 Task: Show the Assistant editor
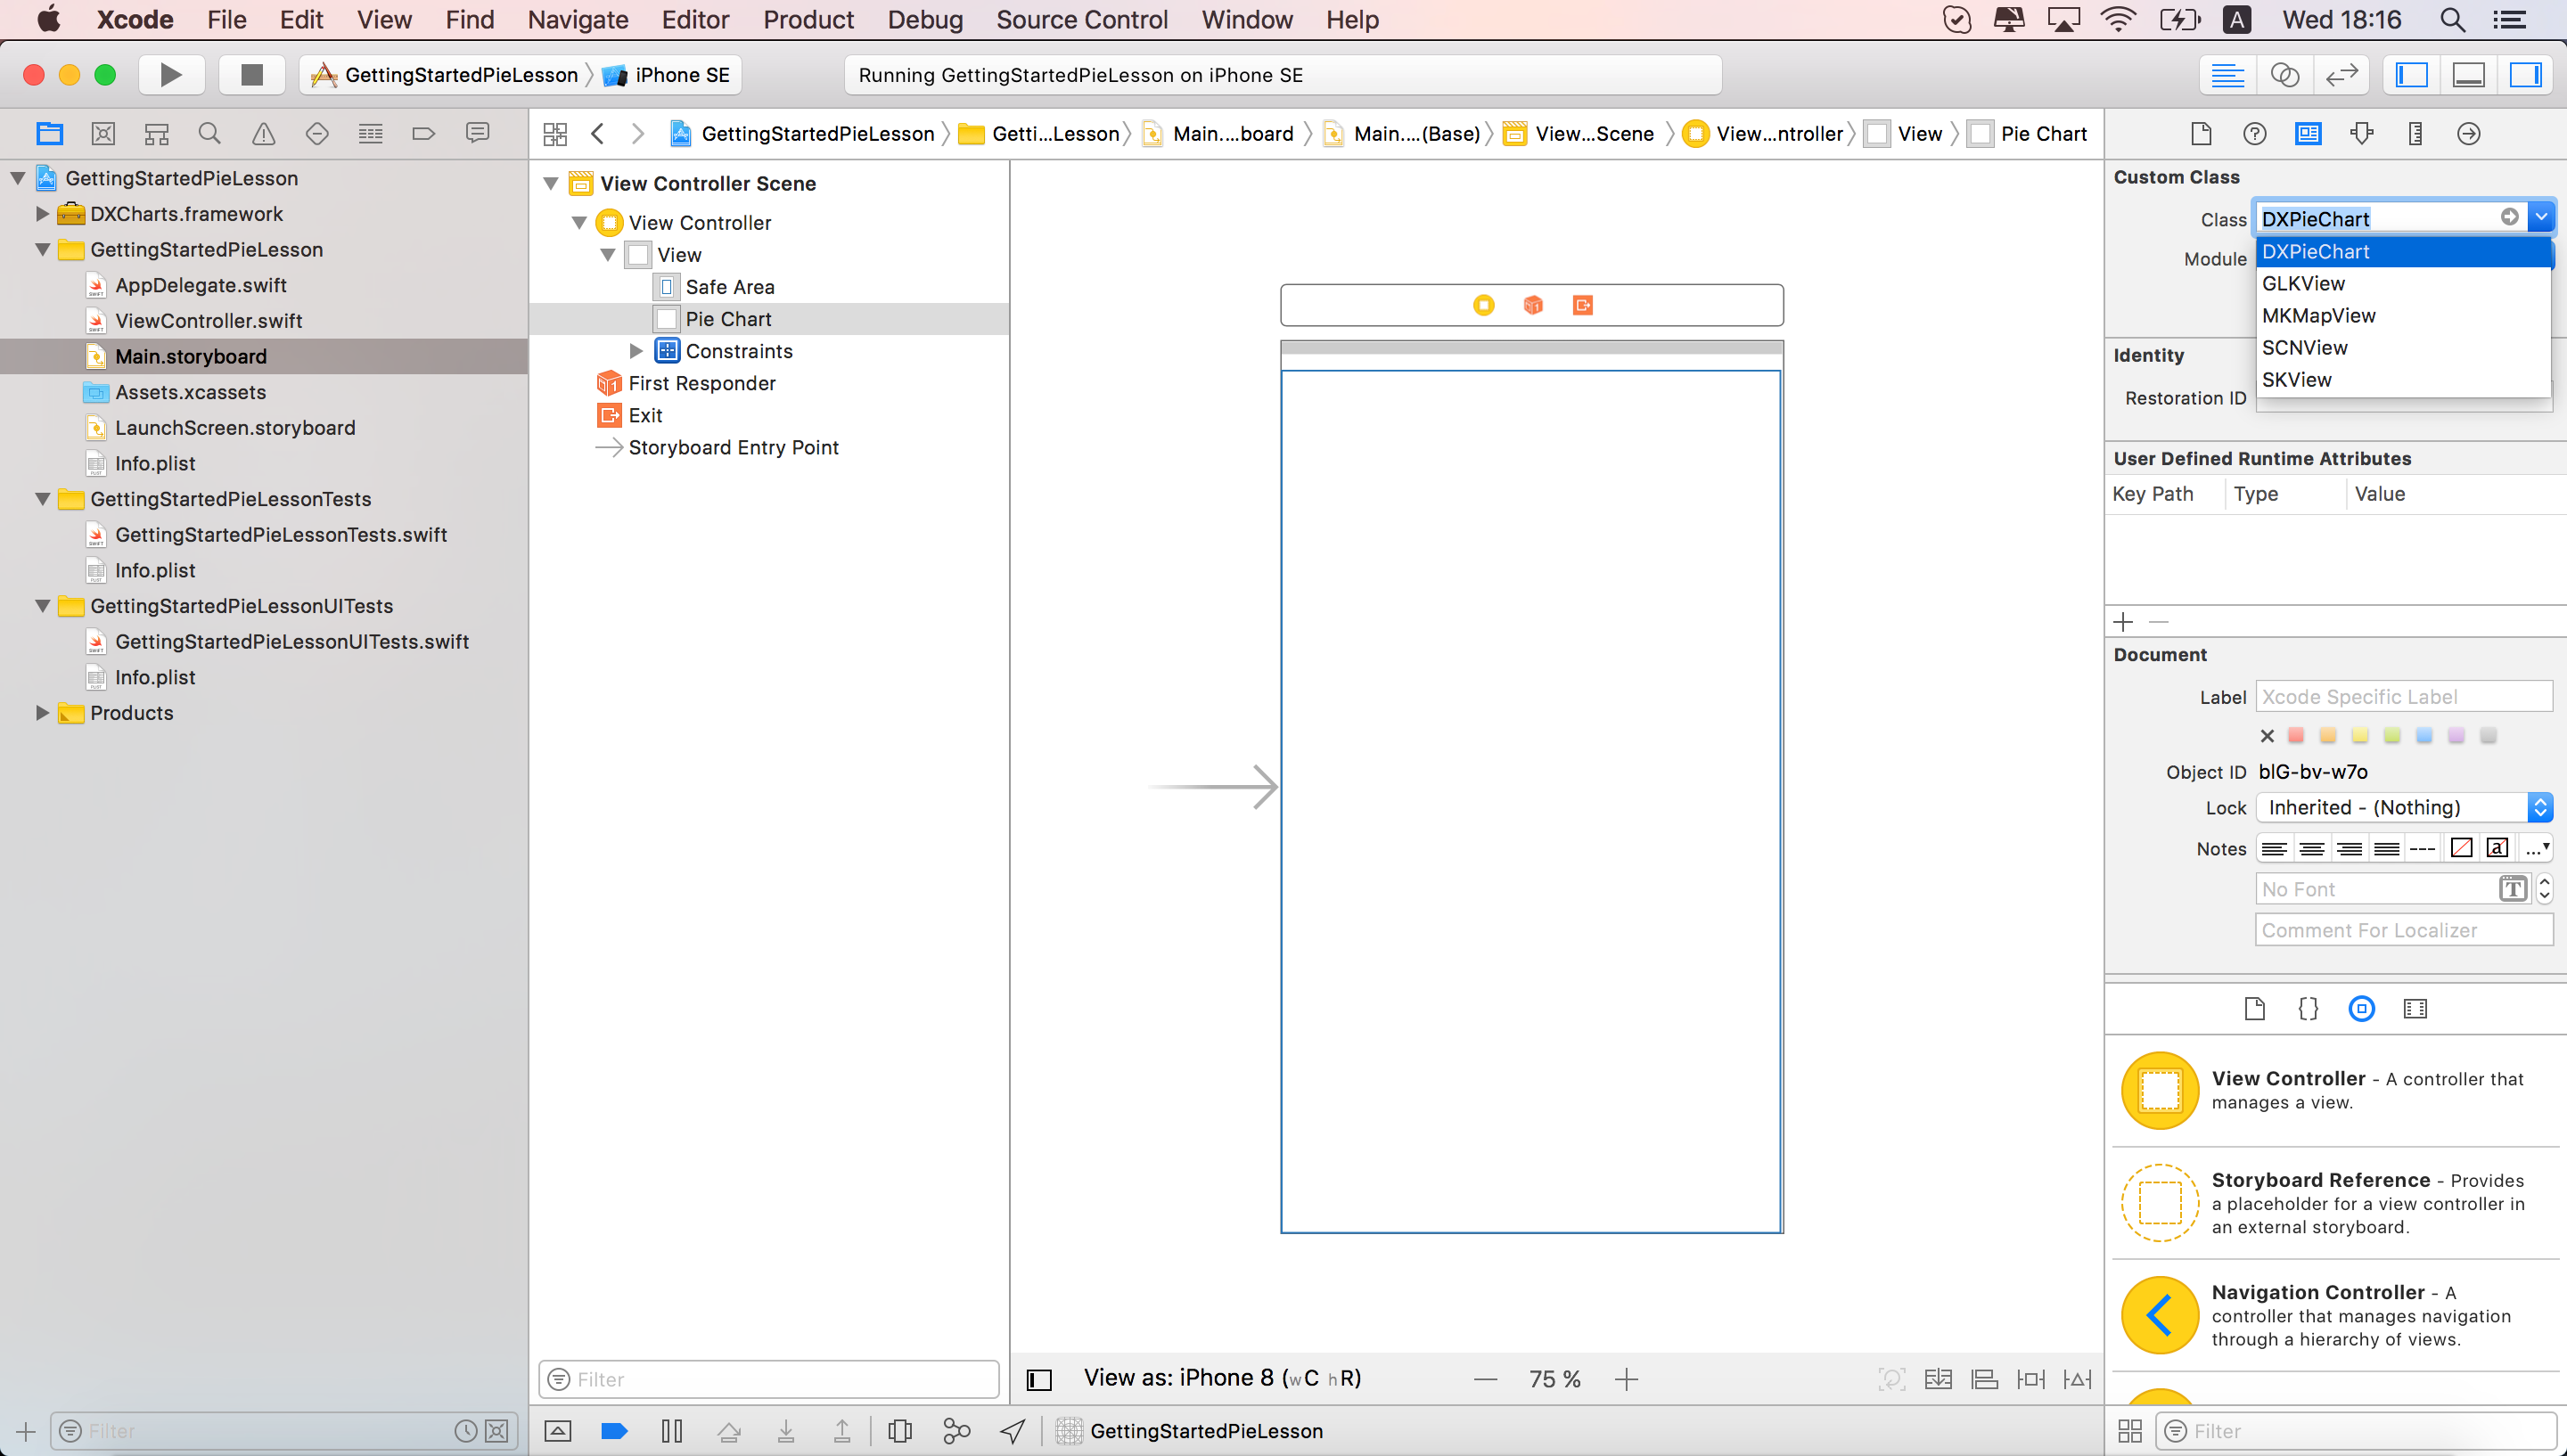tap(2284, 75)
